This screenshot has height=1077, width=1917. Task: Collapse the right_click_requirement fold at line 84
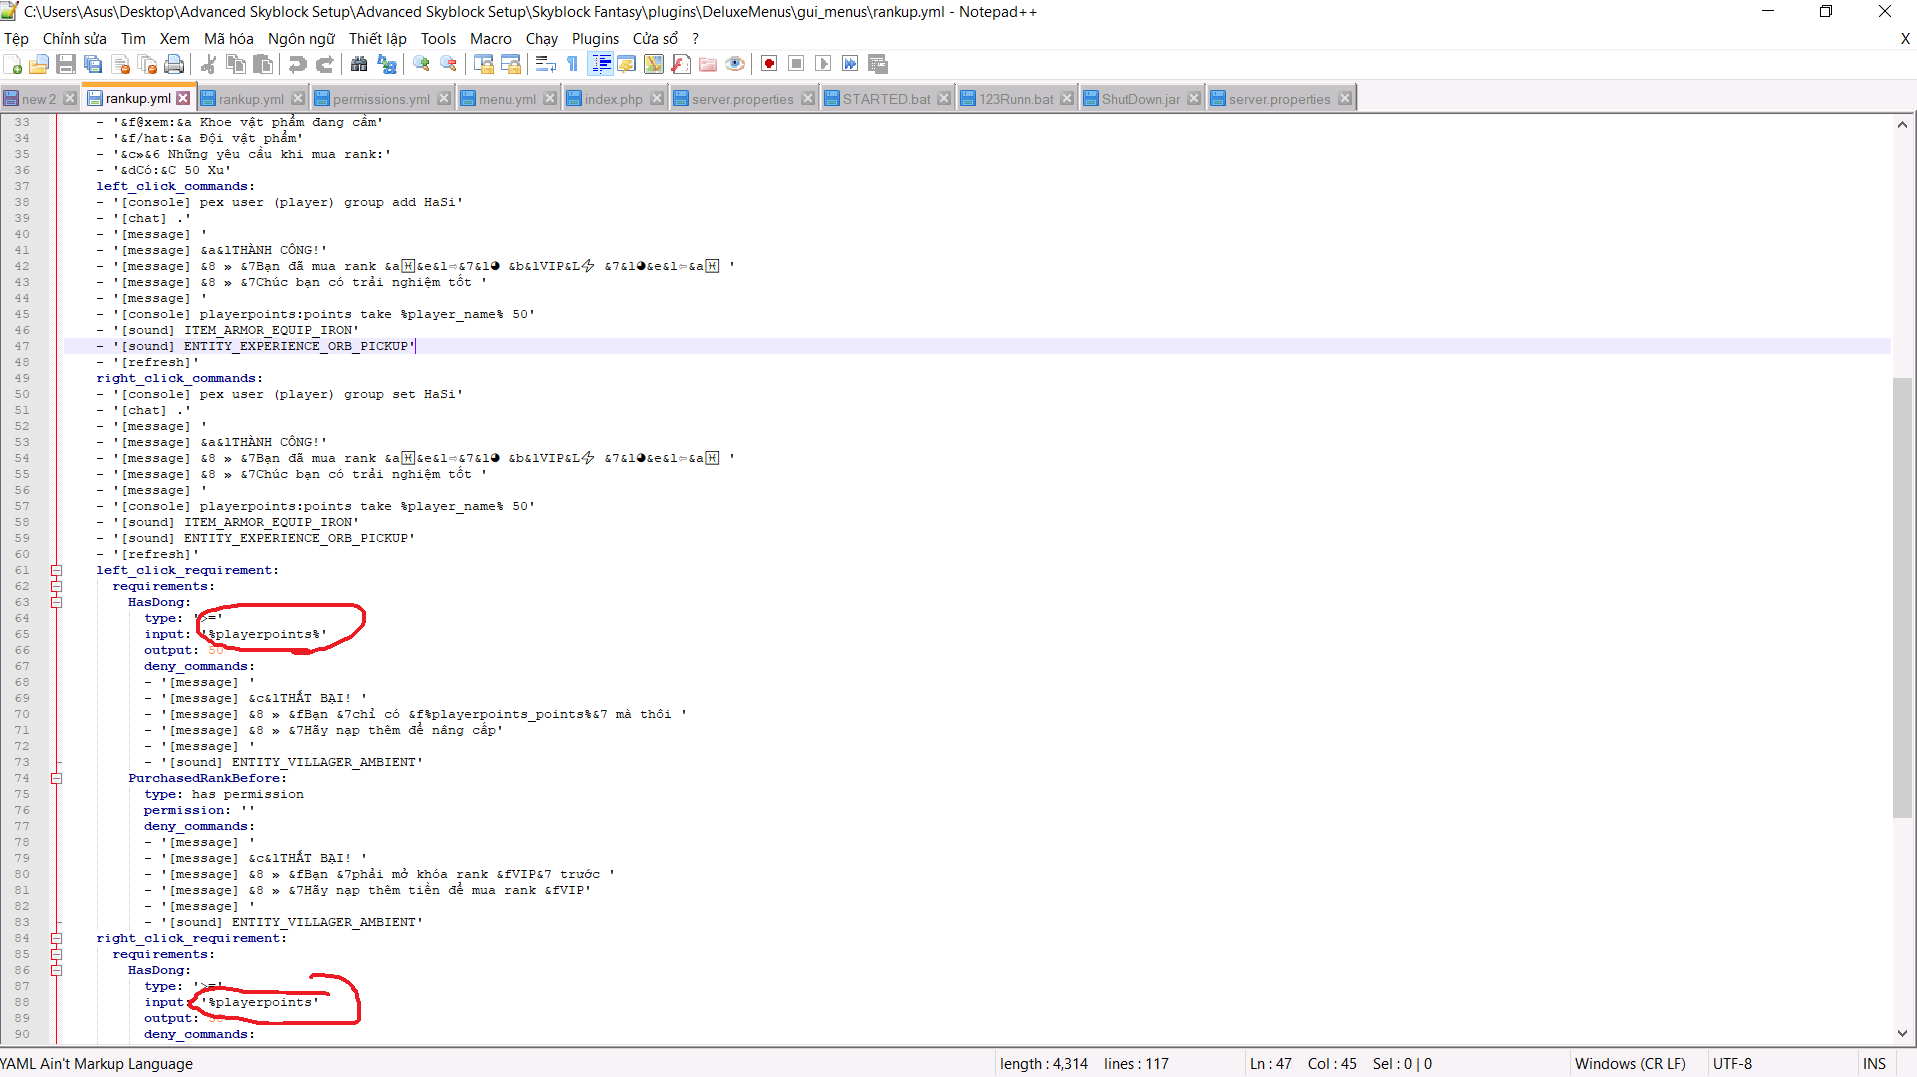57,939
